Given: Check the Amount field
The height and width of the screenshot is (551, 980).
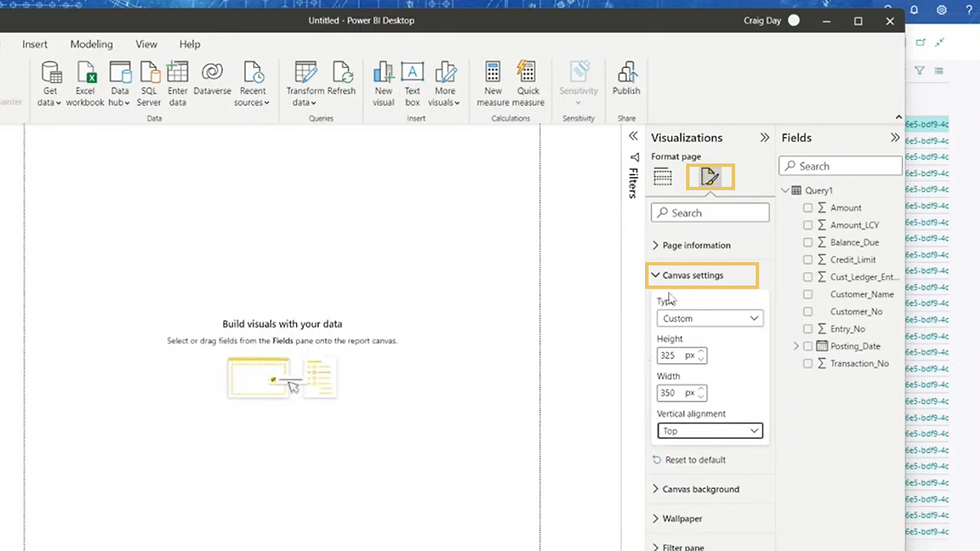Looking at the screenshot, I should [808, 207].
